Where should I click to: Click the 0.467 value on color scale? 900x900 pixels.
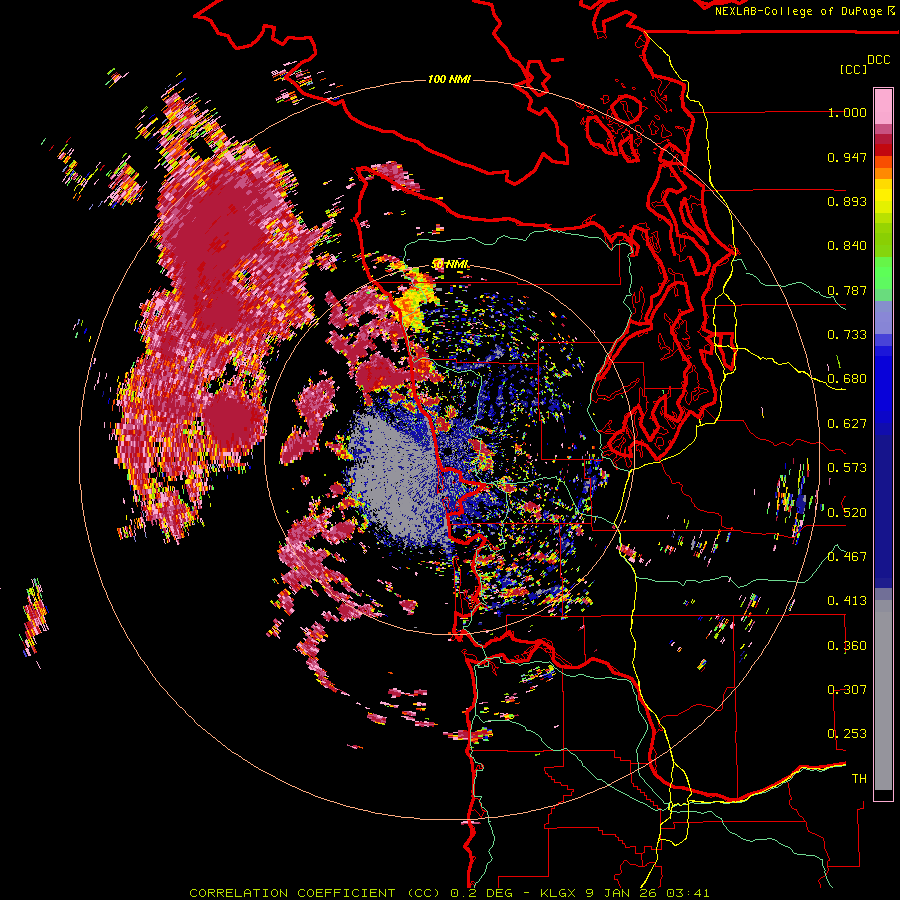pyautogui.click(x=847, y=557)
